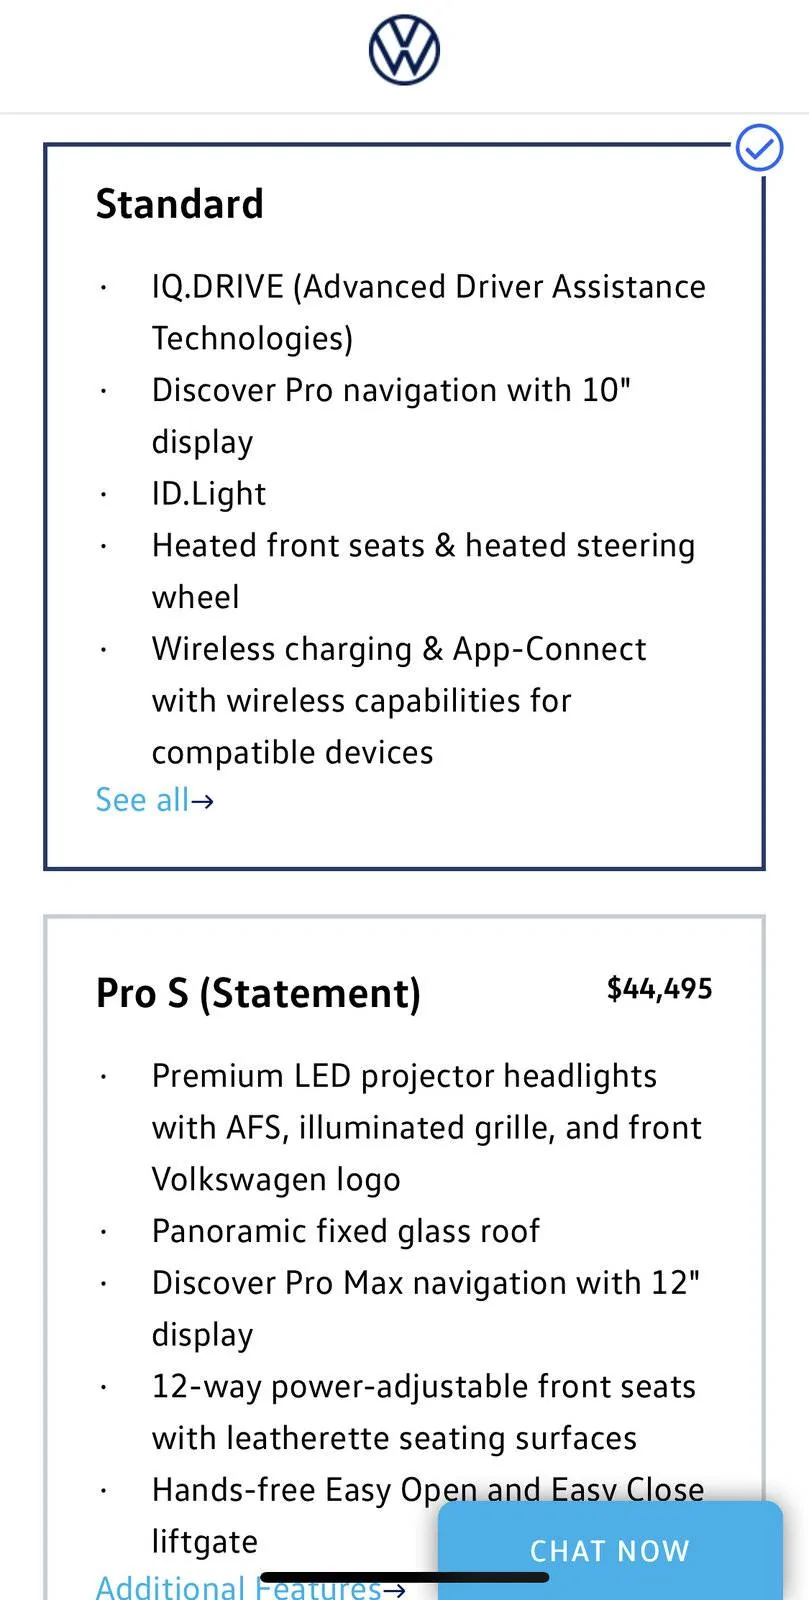Tap Heated front seats feature text
Viewport: 809px width, 1600px height.
coord(423,570)
